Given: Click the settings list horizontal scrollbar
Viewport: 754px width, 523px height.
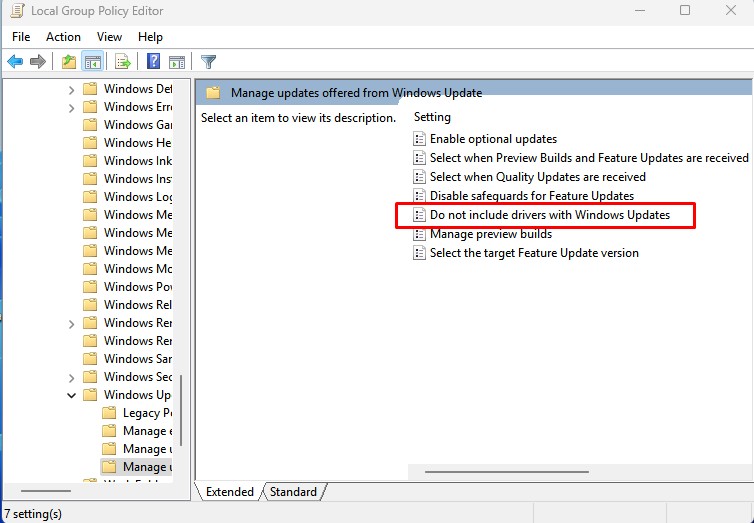Looking at the screenshot, I should (x=507, y=472).
